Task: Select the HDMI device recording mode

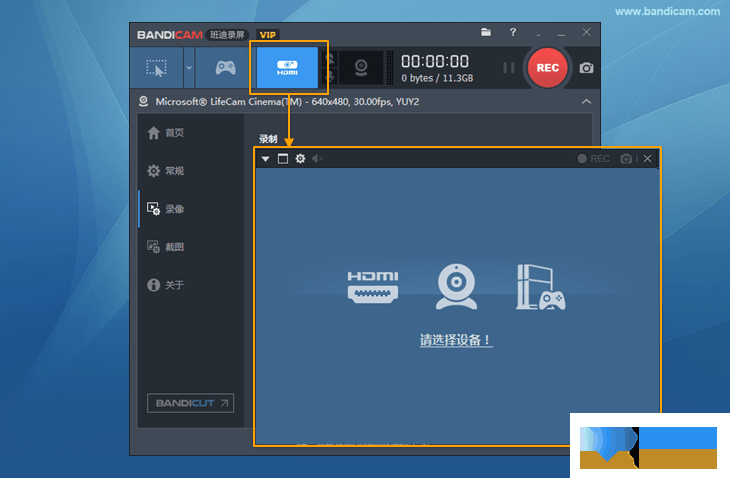Action: pos(287,68)
